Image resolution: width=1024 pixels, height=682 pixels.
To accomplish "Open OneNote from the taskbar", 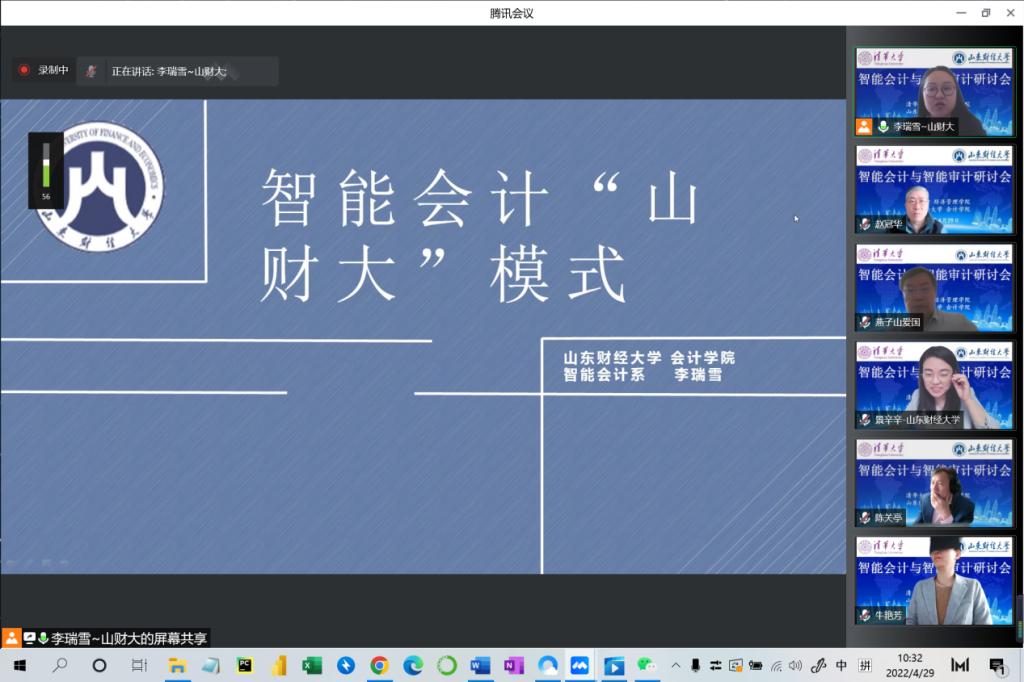I will click(514, 665).
